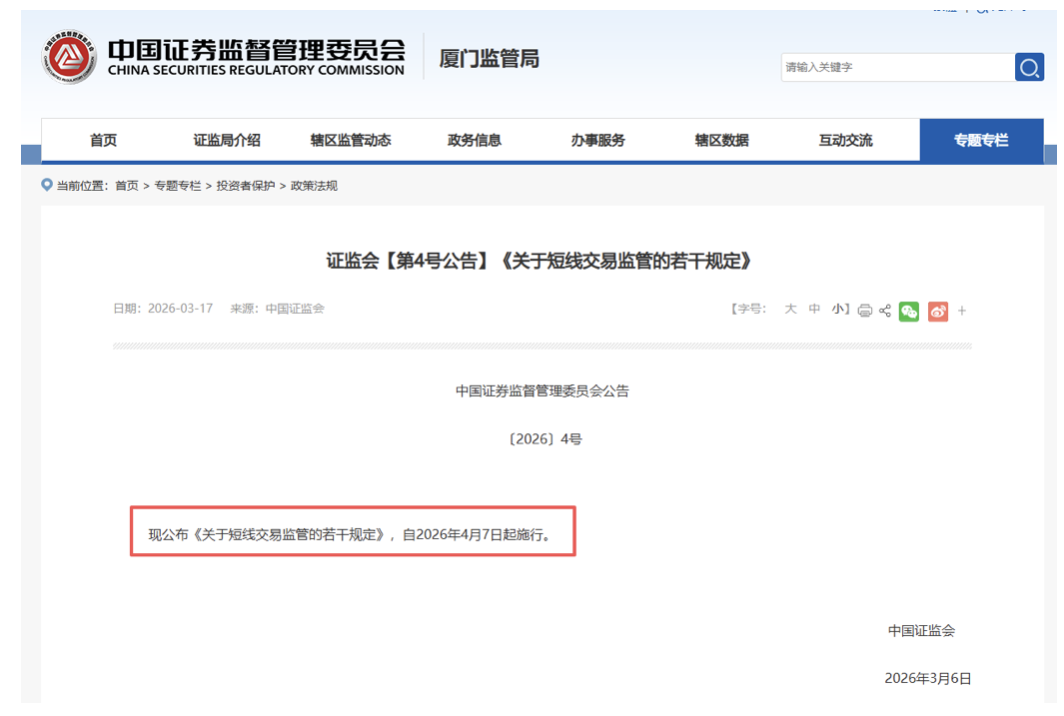Share the article to WeChat
1064x716 pixels.
tap(909, 310)
